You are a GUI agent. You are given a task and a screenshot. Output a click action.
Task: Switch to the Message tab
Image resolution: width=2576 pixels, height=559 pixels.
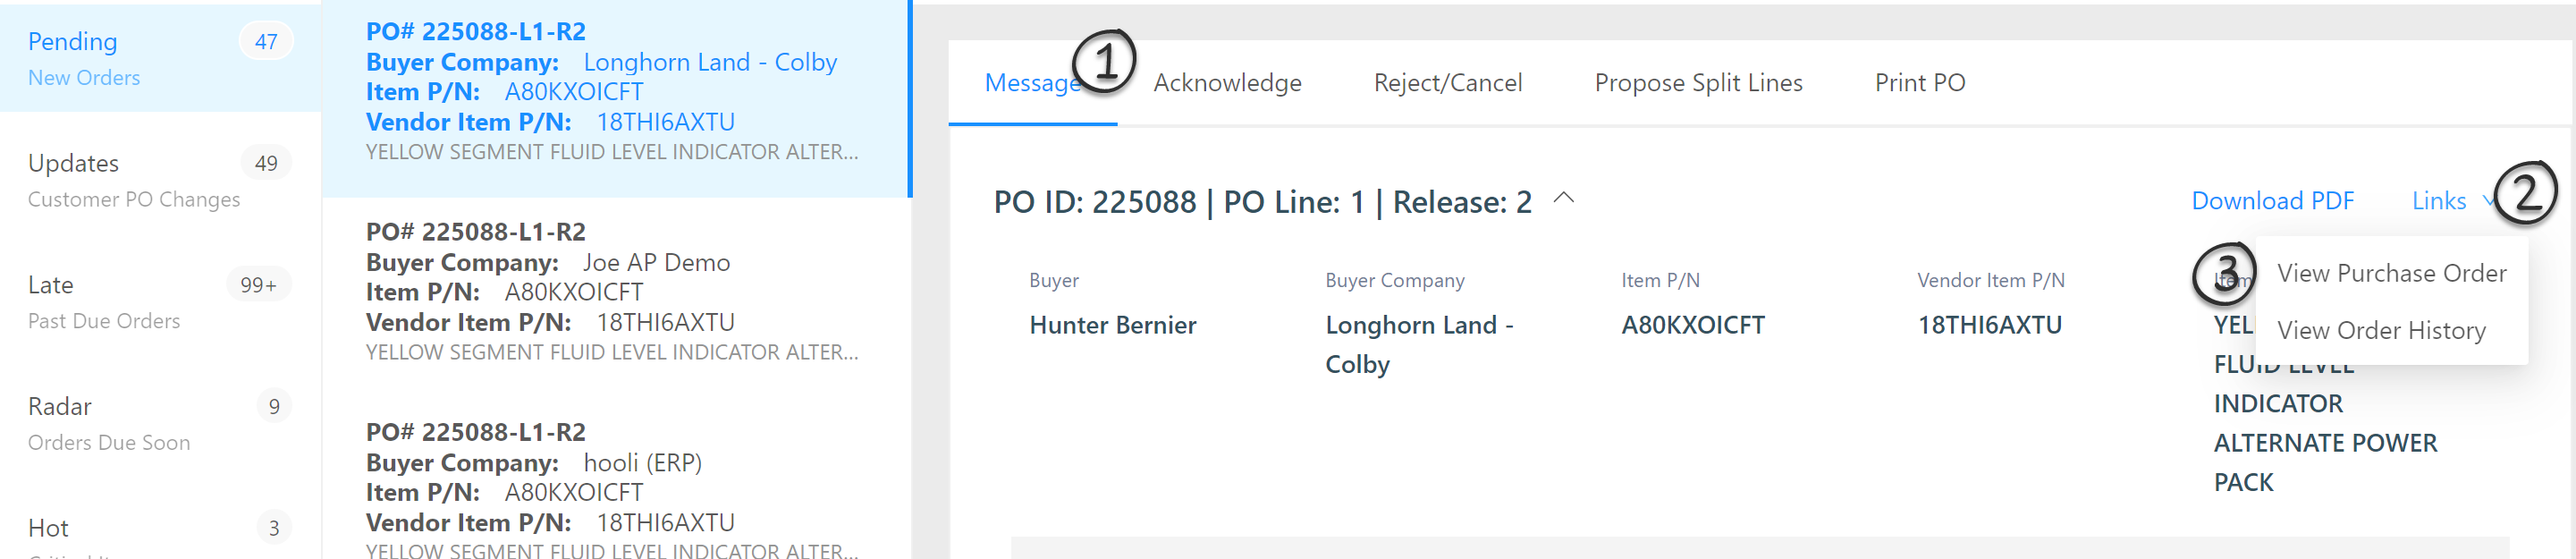point(1033,83)
